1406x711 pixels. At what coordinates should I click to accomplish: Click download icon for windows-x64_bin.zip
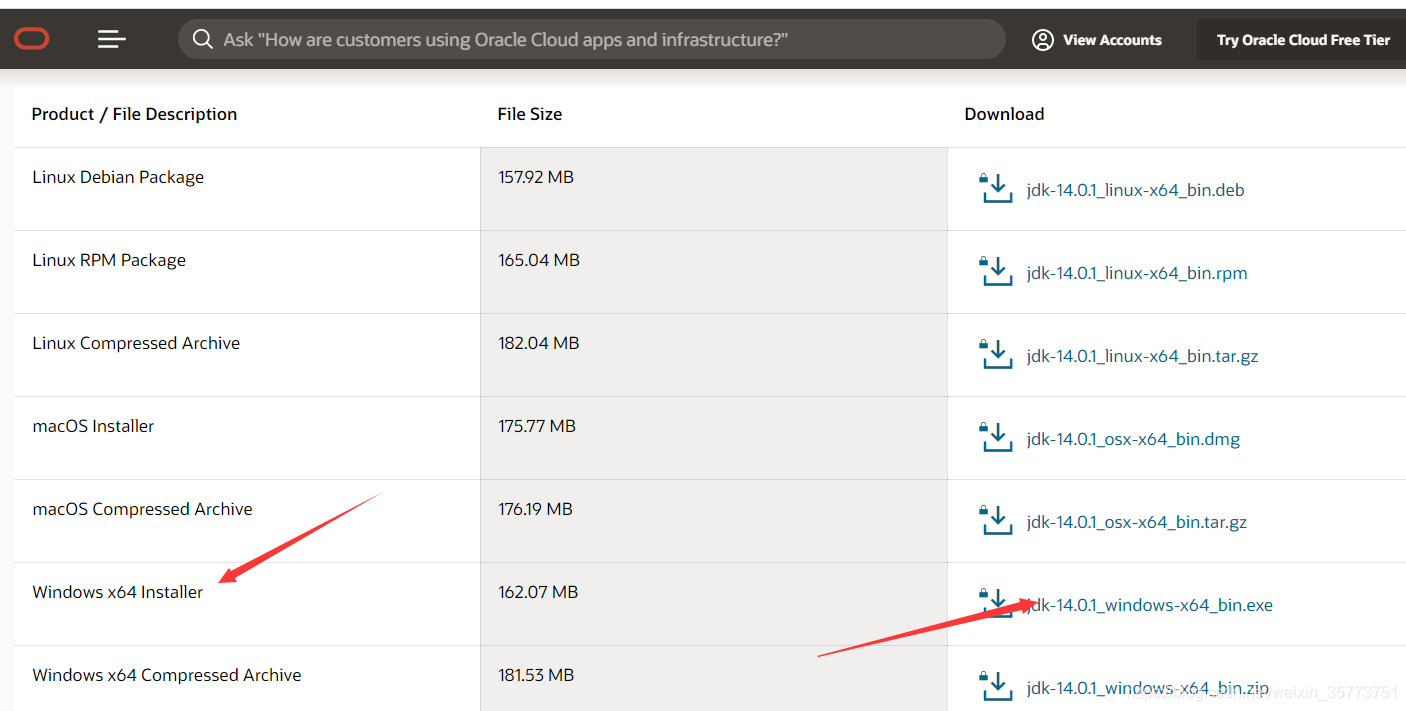(x=996, y=686)
